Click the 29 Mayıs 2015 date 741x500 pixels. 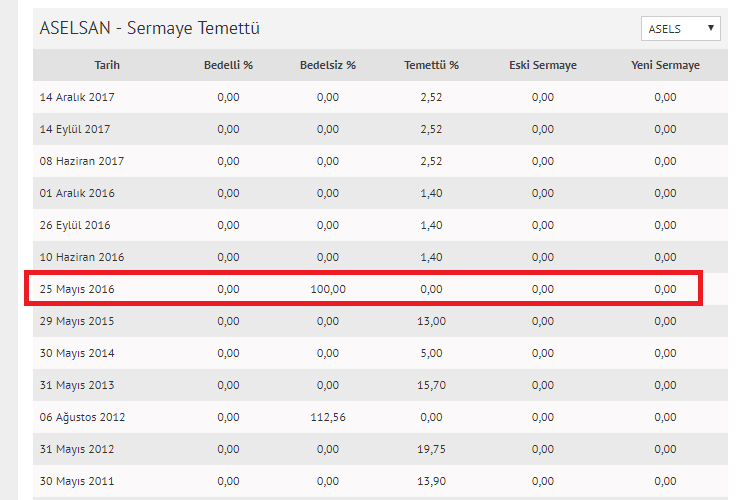click(x=76, y=321)
